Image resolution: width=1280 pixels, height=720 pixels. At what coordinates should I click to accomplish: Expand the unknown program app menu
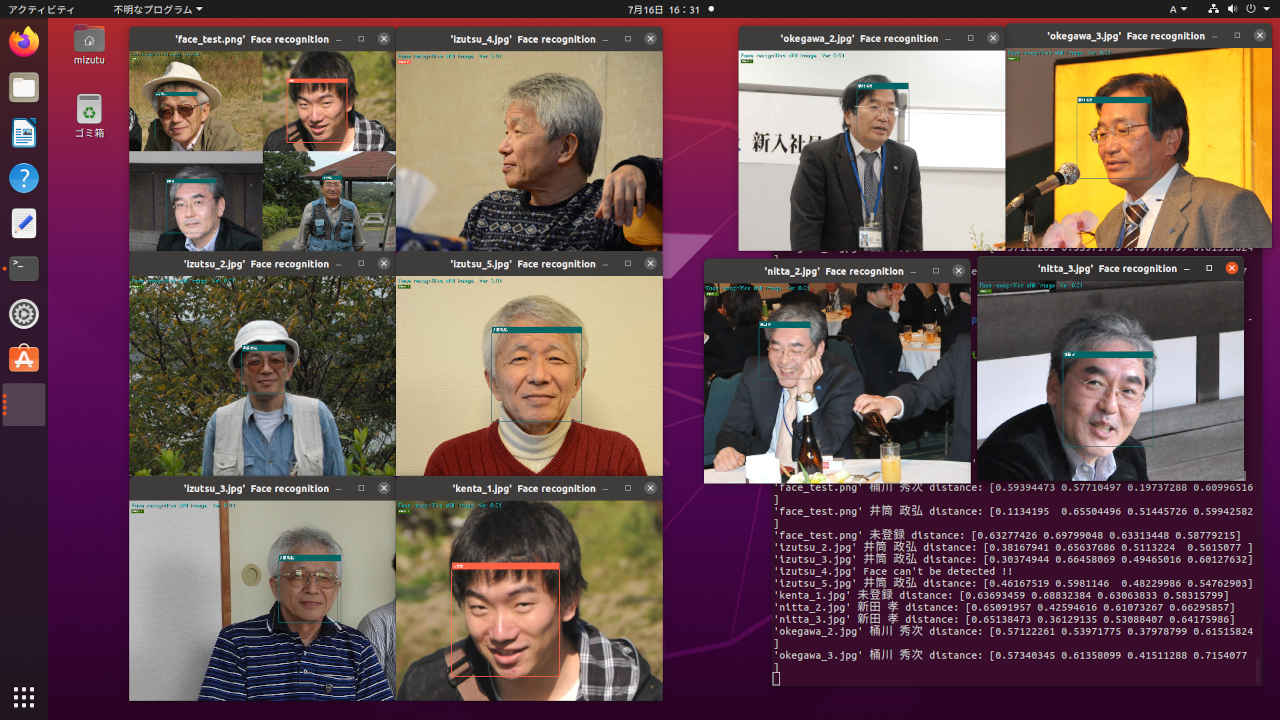click(x=157, y=9)
